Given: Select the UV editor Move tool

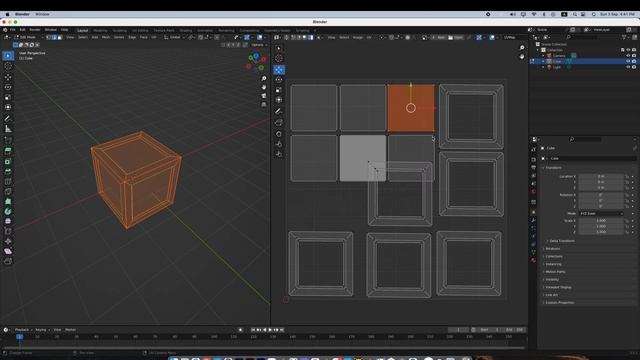Looking at the screenshot, I should [279, 69].
